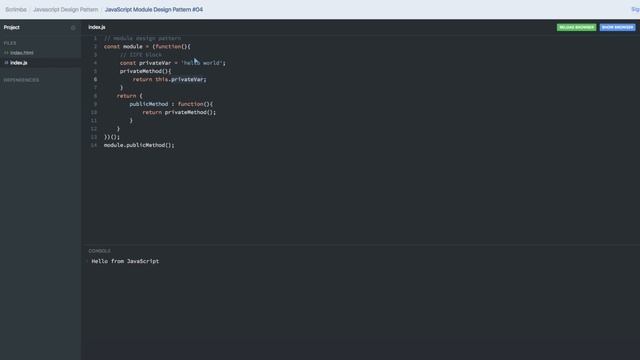Click the "Hello from JavaScript" console output

tap(125, 261)
